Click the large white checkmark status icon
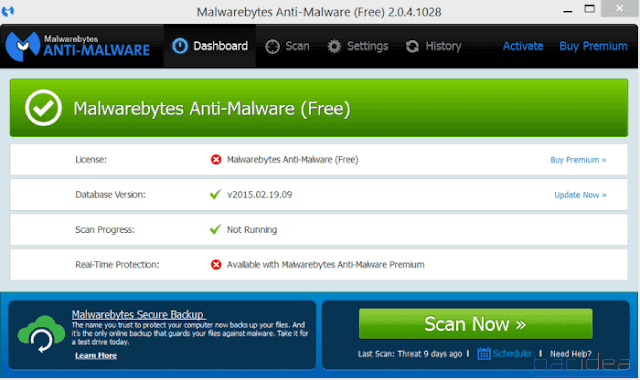Screen dimensions: 640x380 (43, 108)
